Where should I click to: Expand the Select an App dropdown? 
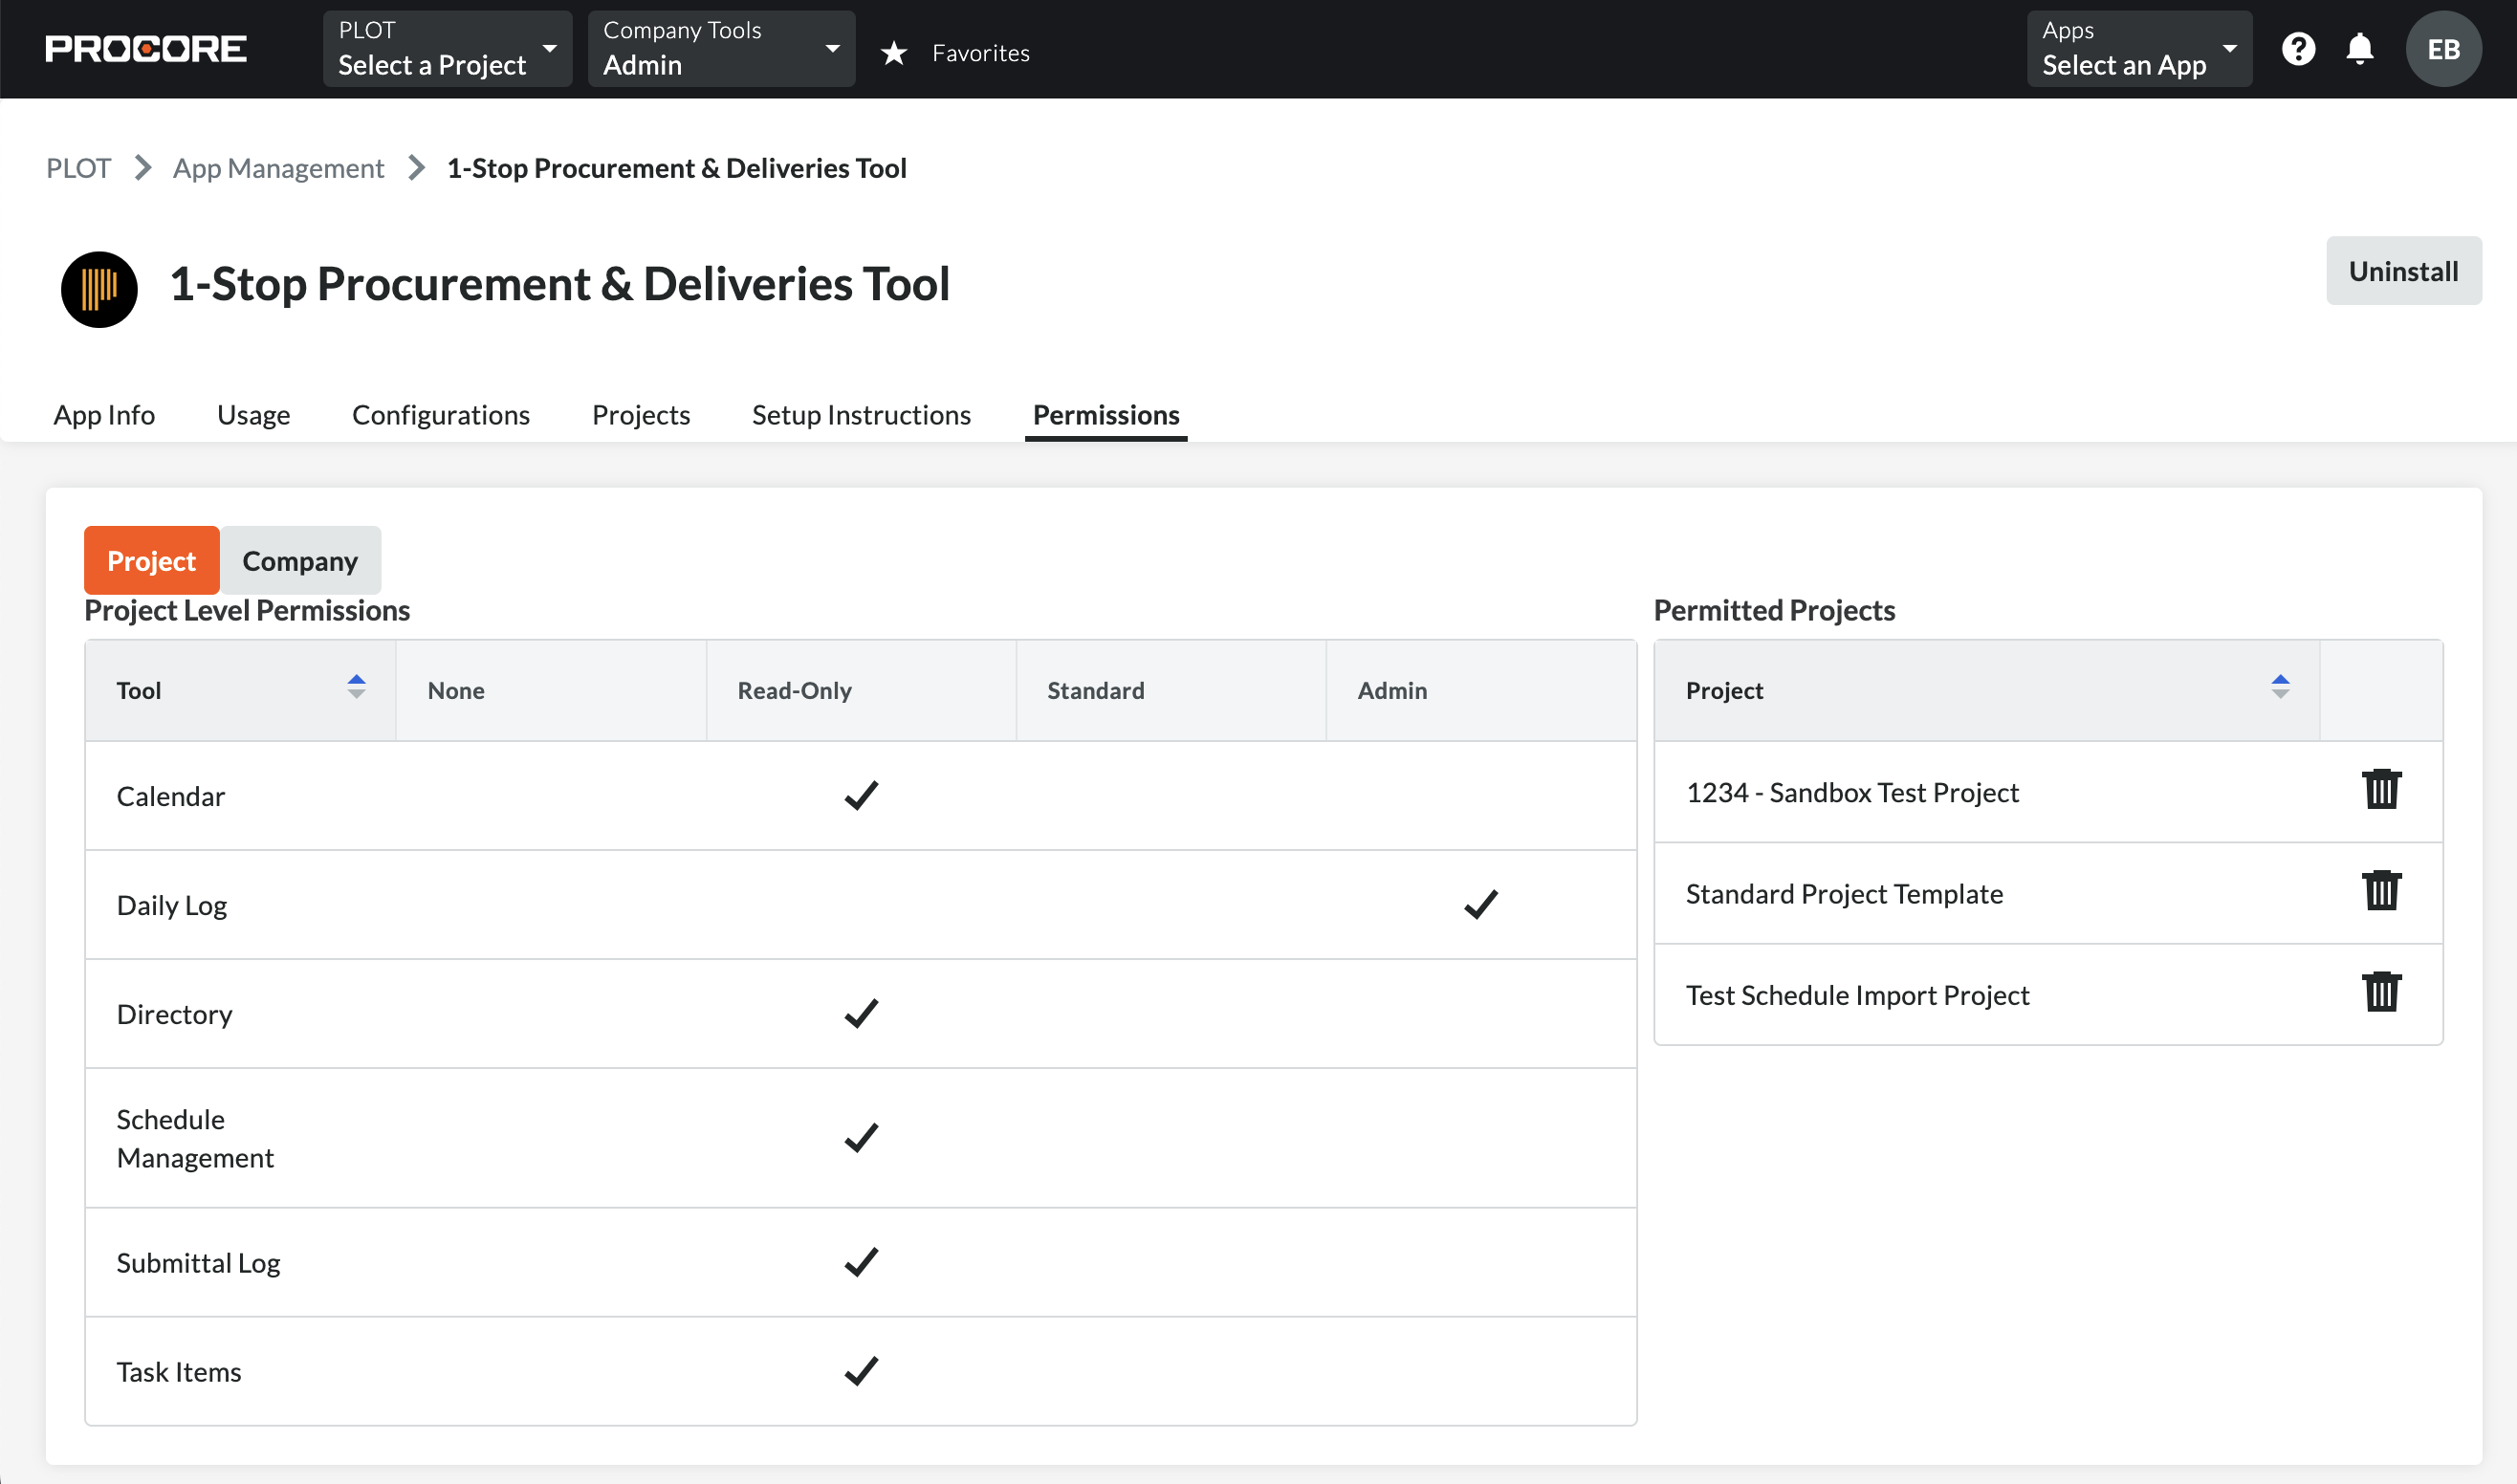[x=2138, y=49]
